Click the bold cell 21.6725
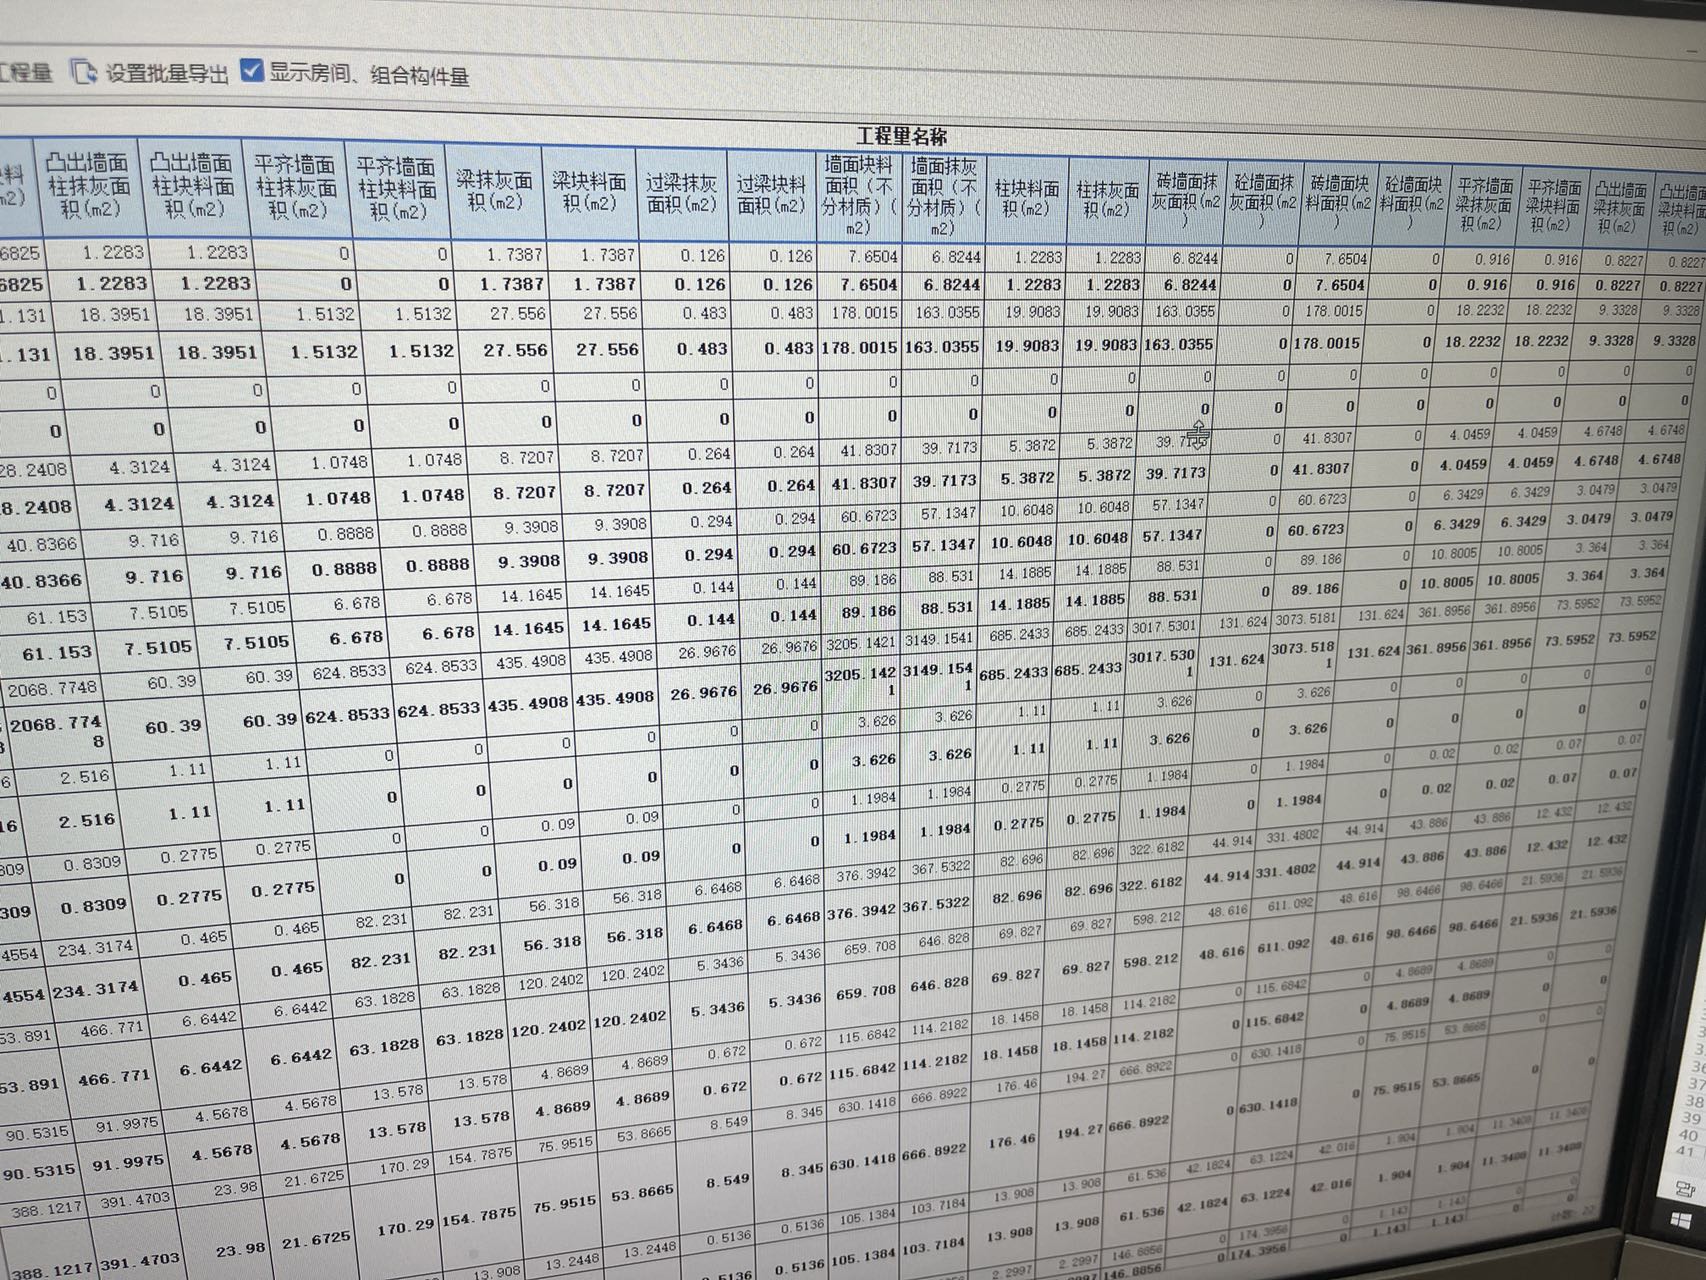The height and width of the screenshot is (1280, 1706). 316,1241
